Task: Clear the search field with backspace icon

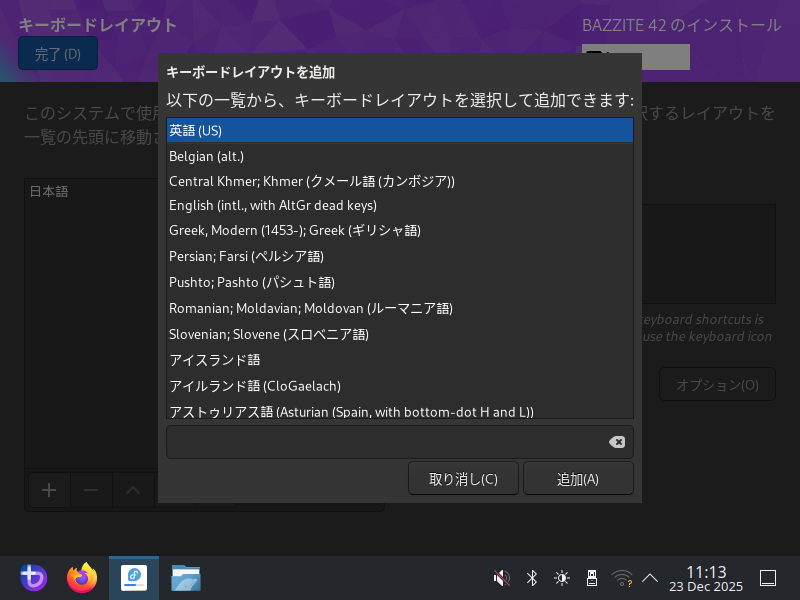Action: pyautogui.click(x=617, y=442)
